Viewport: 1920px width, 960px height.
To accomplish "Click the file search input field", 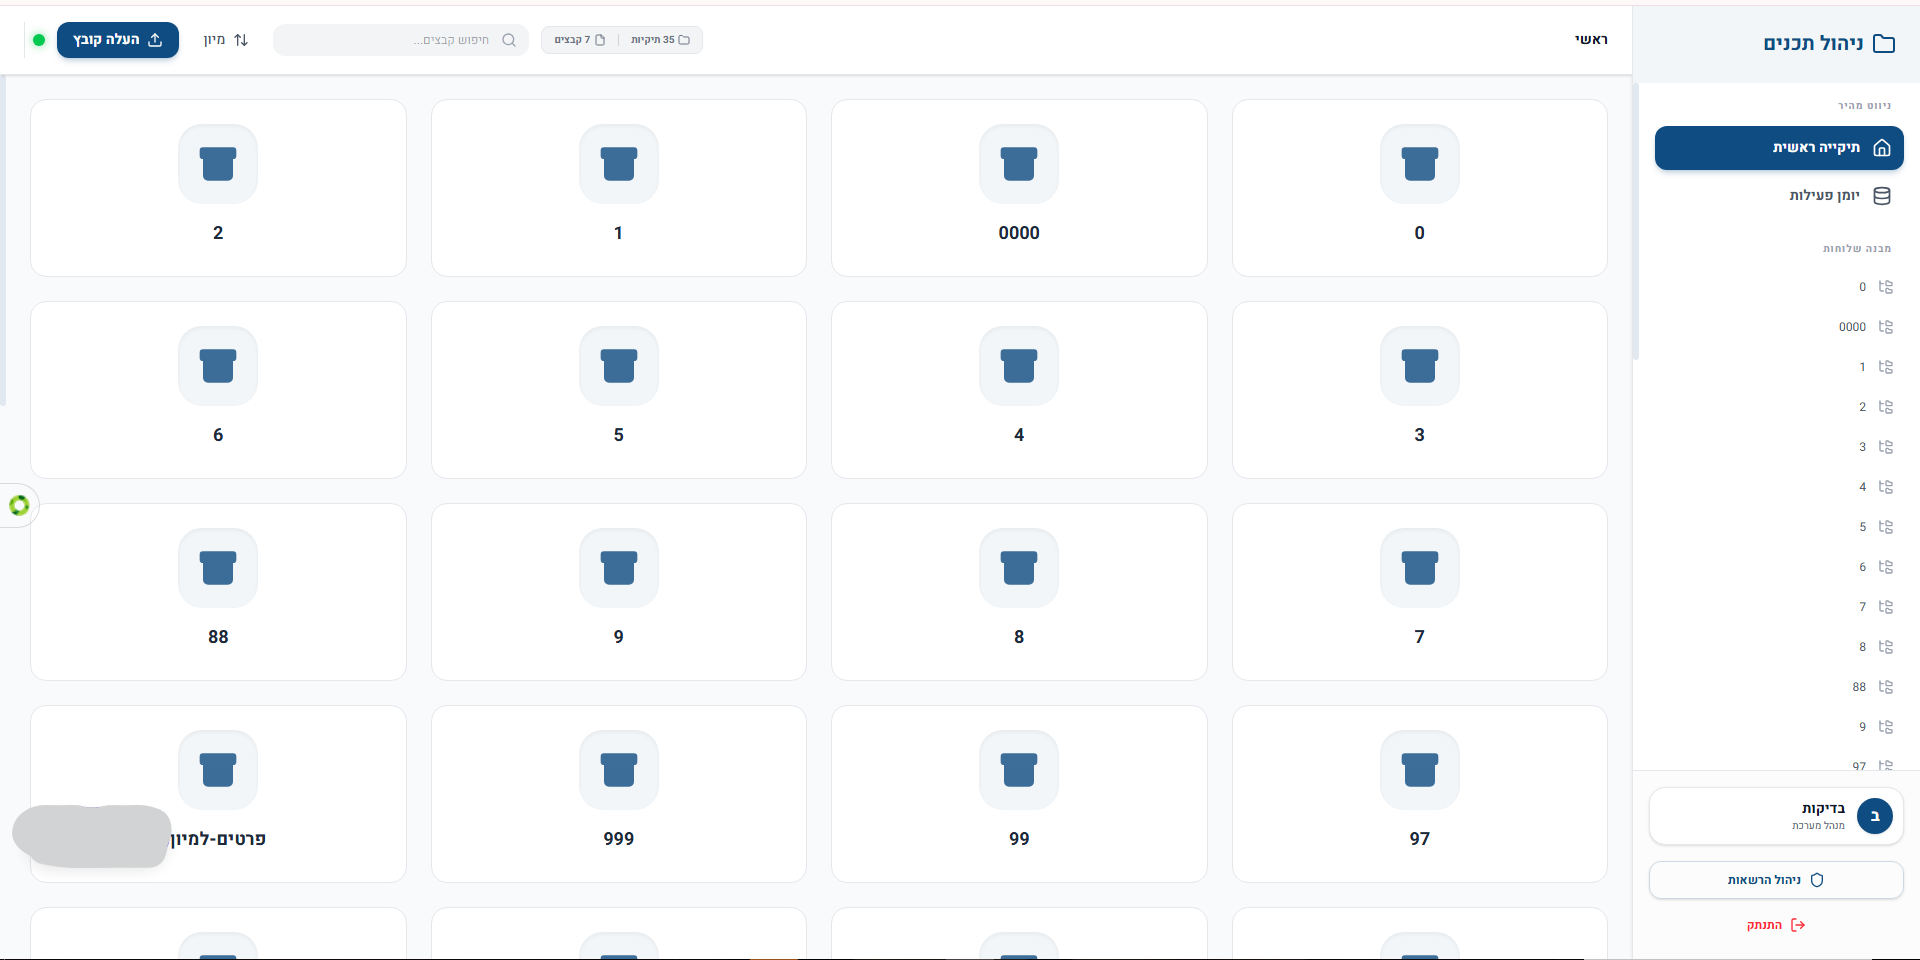I will (400, 40).
